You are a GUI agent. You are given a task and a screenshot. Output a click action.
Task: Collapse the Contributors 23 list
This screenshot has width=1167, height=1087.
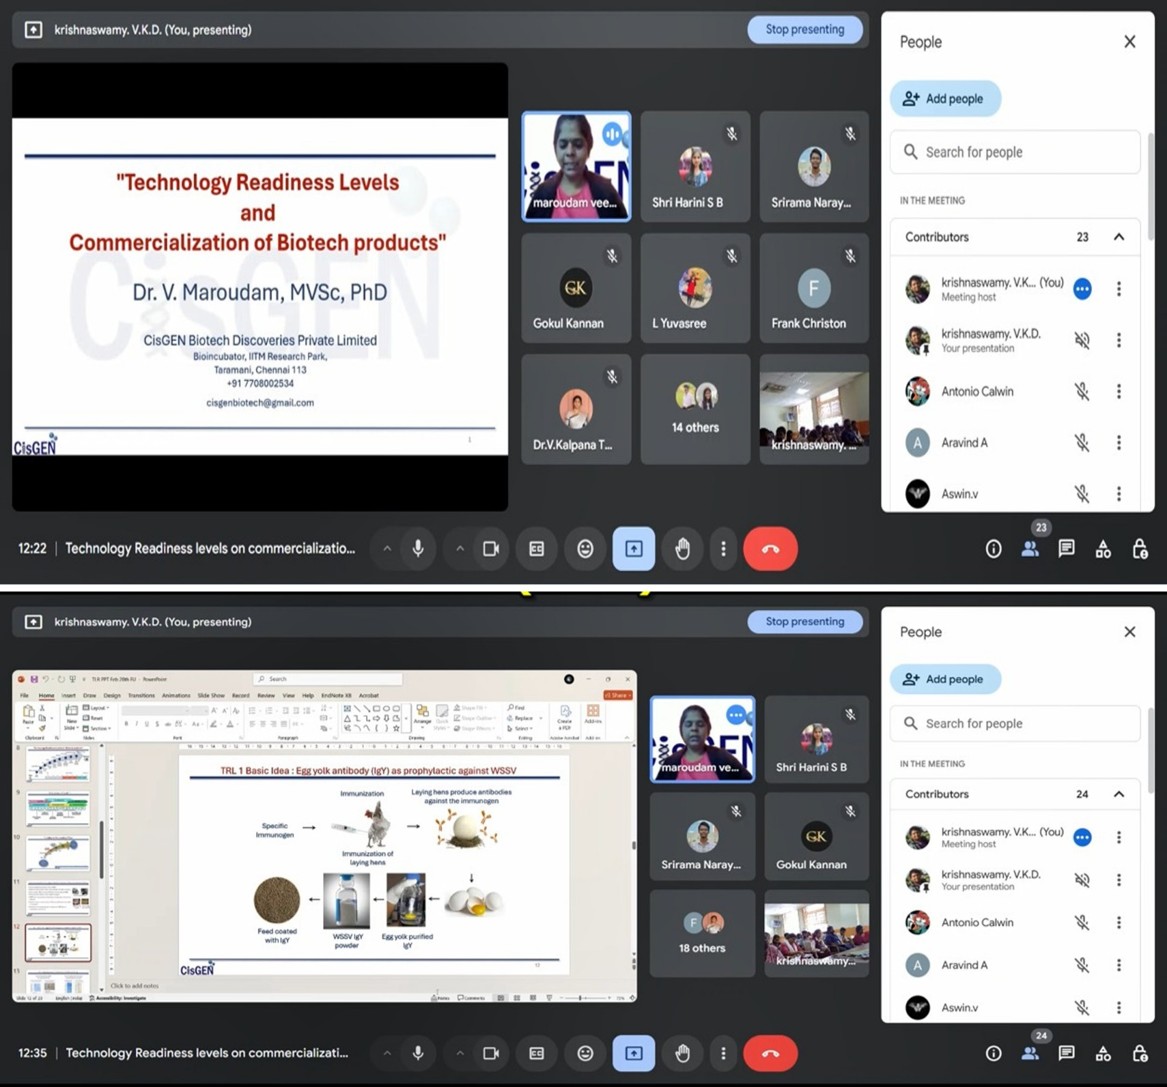point(1119,237)
